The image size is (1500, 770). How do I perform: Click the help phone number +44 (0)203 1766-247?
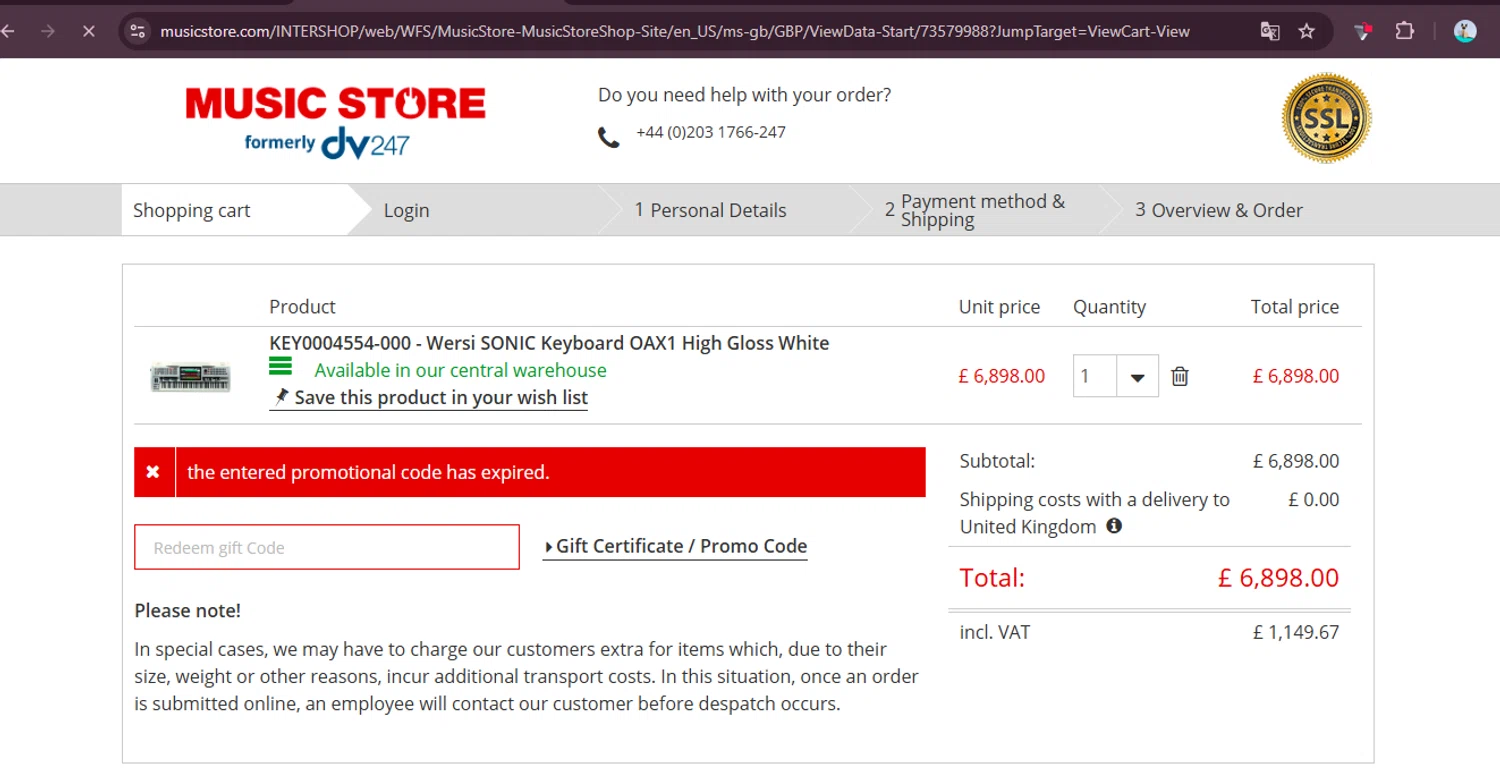click(x=711, y=132)
